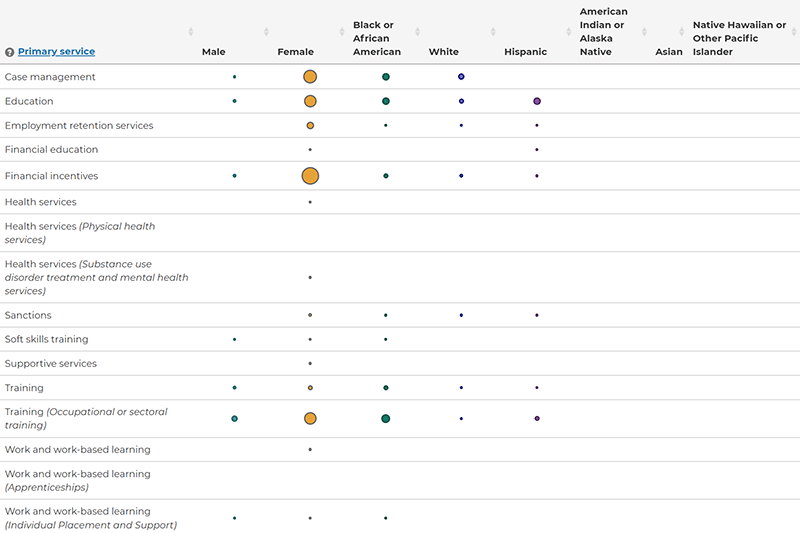Click the White column header
Image resolution: width=800 pixels, height=533 pixels.
click(x=443, y=52)
